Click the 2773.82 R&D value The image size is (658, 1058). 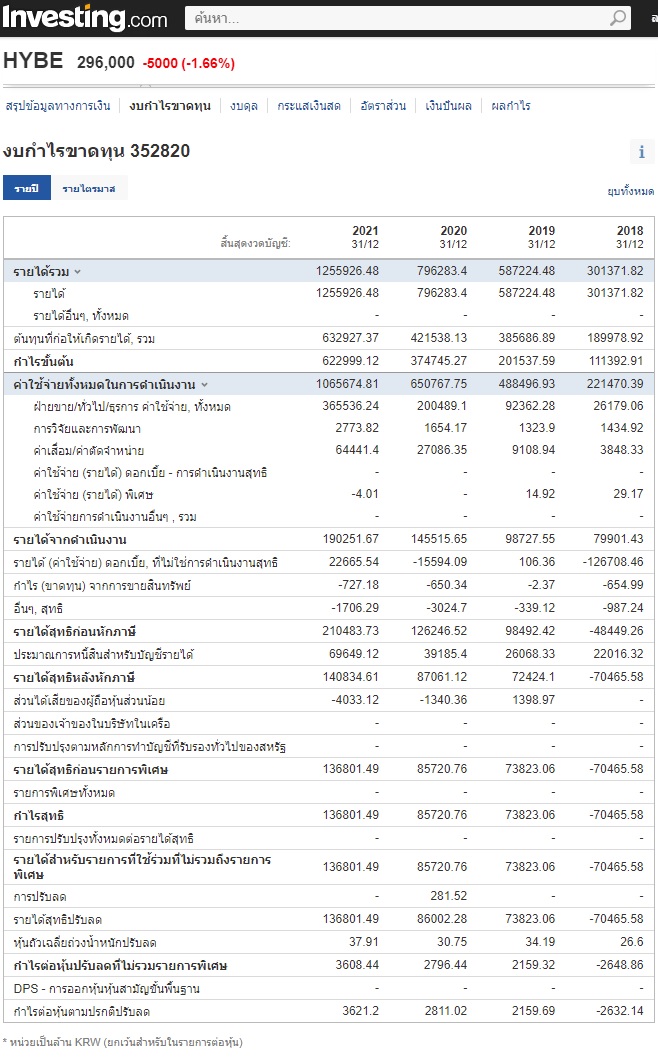(x=357, y=428)
